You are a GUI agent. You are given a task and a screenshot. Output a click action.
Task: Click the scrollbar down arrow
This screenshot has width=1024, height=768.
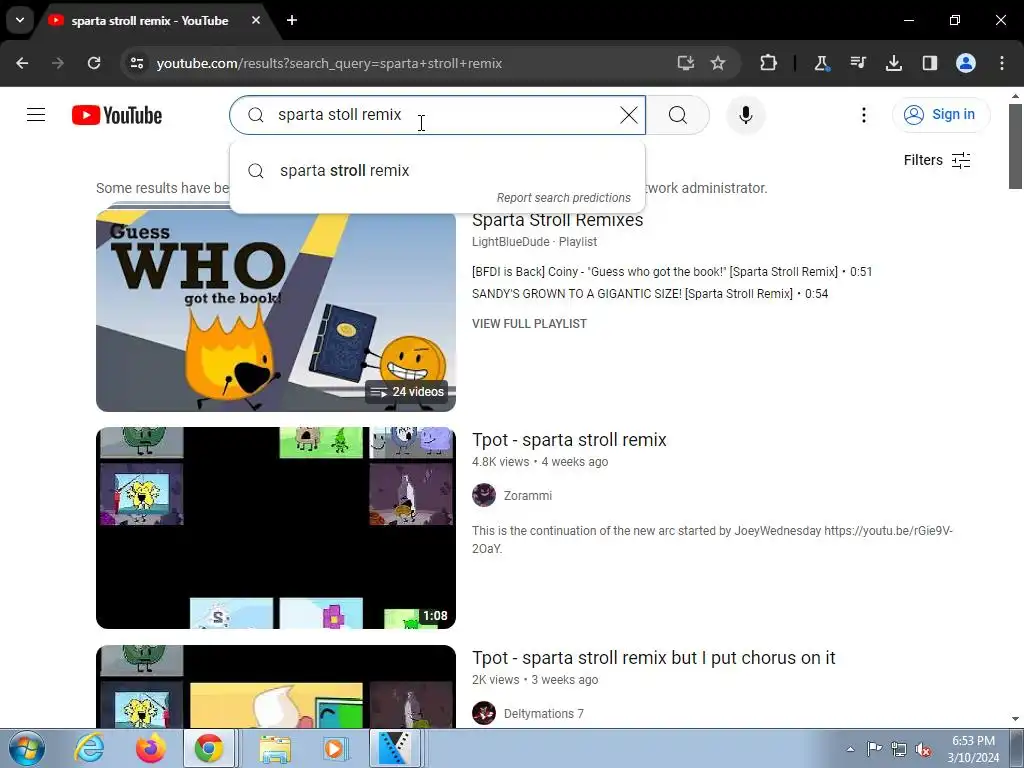click(x=1015, y=720)
